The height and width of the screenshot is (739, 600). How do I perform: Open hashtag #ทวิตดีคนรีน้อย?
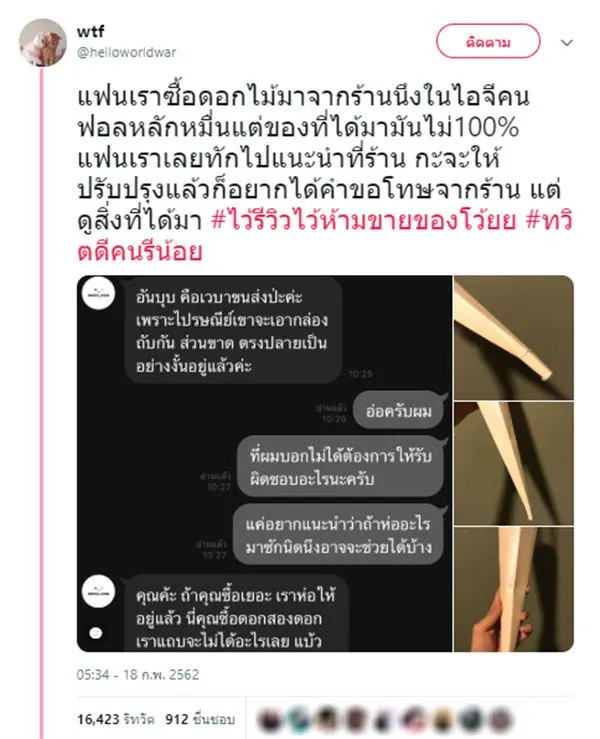click(324, 236)
